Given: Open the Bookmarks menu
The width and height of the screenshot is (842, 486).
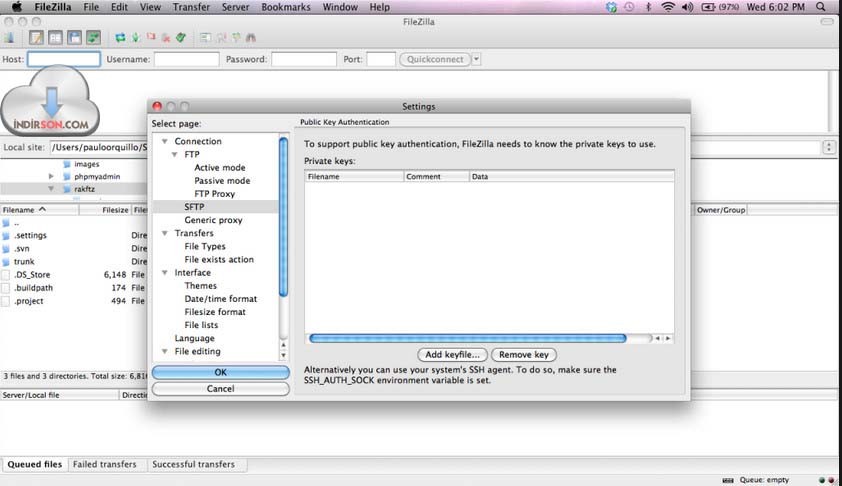Looking at the screenshot, I should [x=286, y=7].
